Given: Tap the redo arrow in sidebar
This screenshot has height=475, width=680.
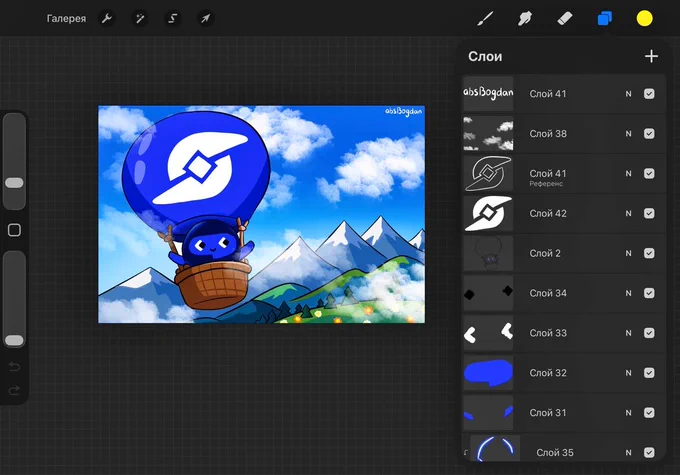Looking at the screenshot, I should 14,390.
